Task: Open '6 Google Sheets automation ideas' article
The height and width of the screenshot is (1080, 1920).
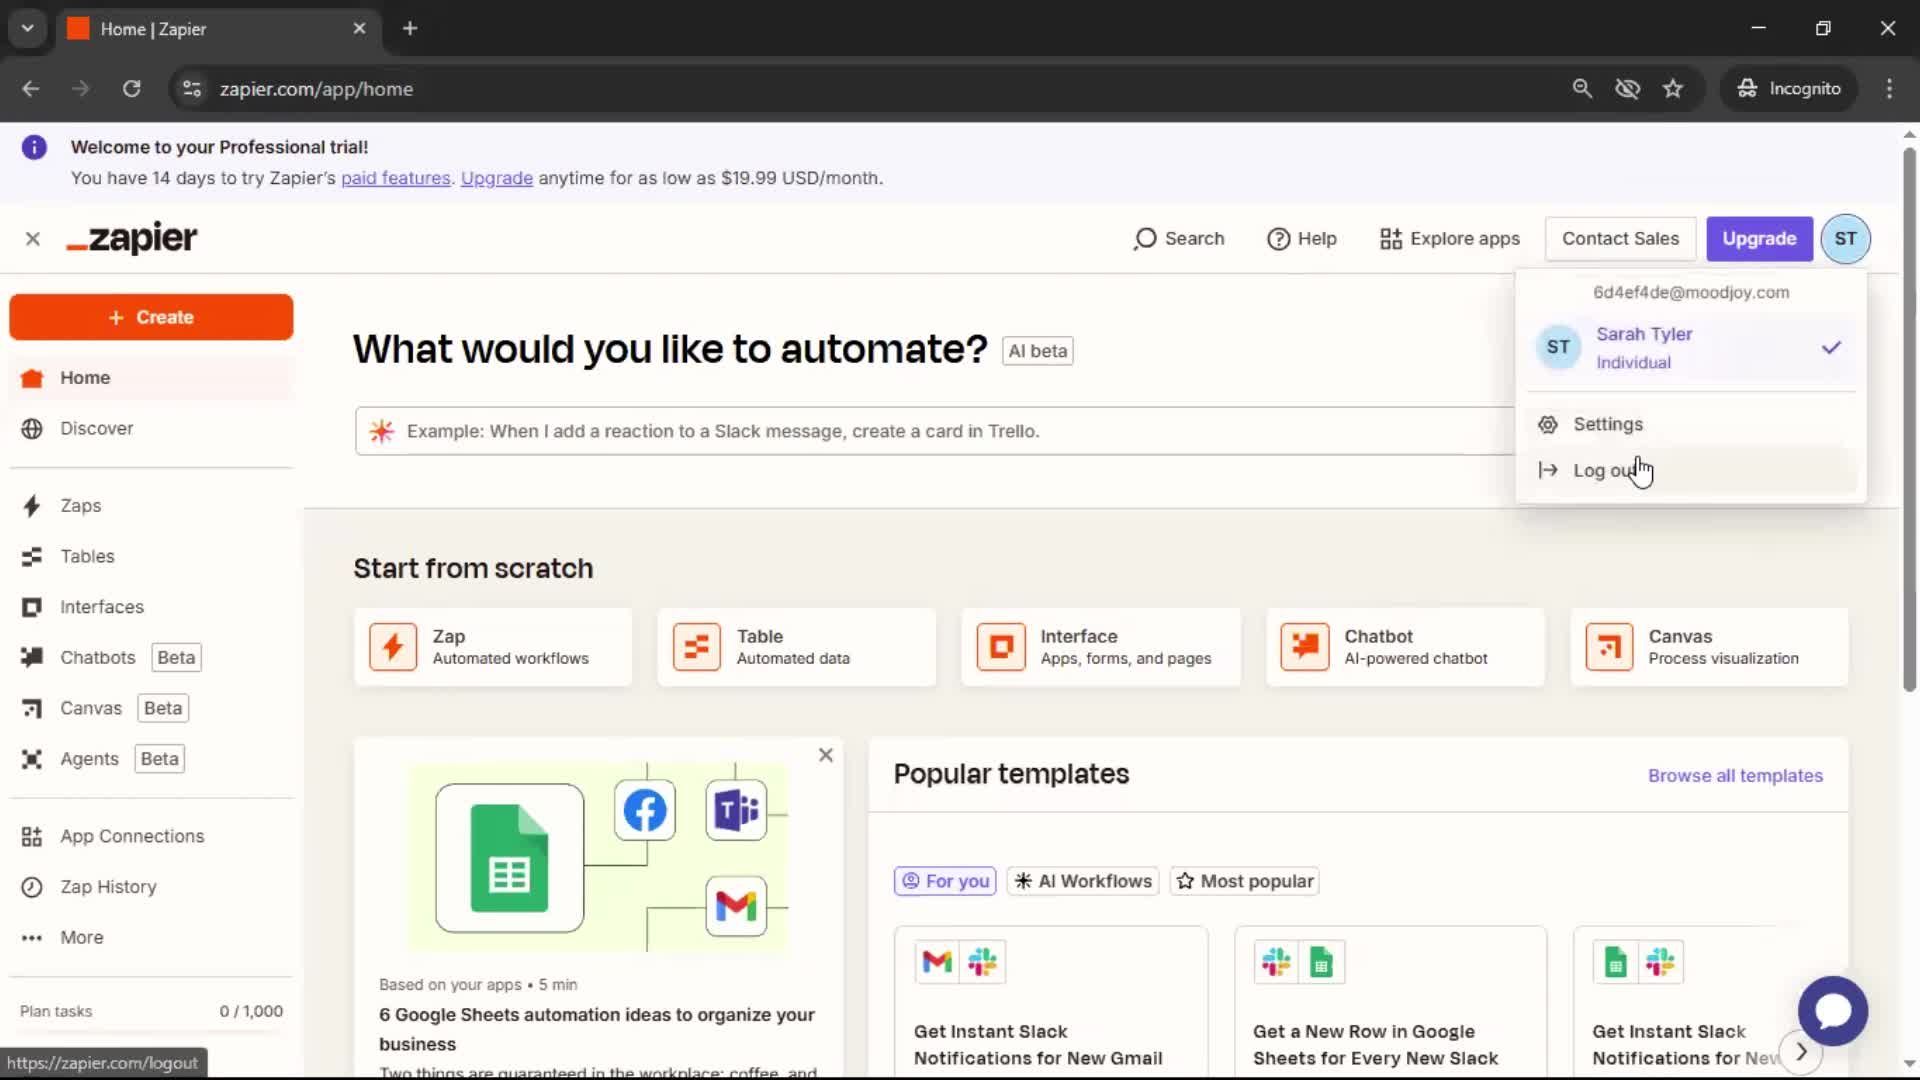Action: pos(597,1029)
